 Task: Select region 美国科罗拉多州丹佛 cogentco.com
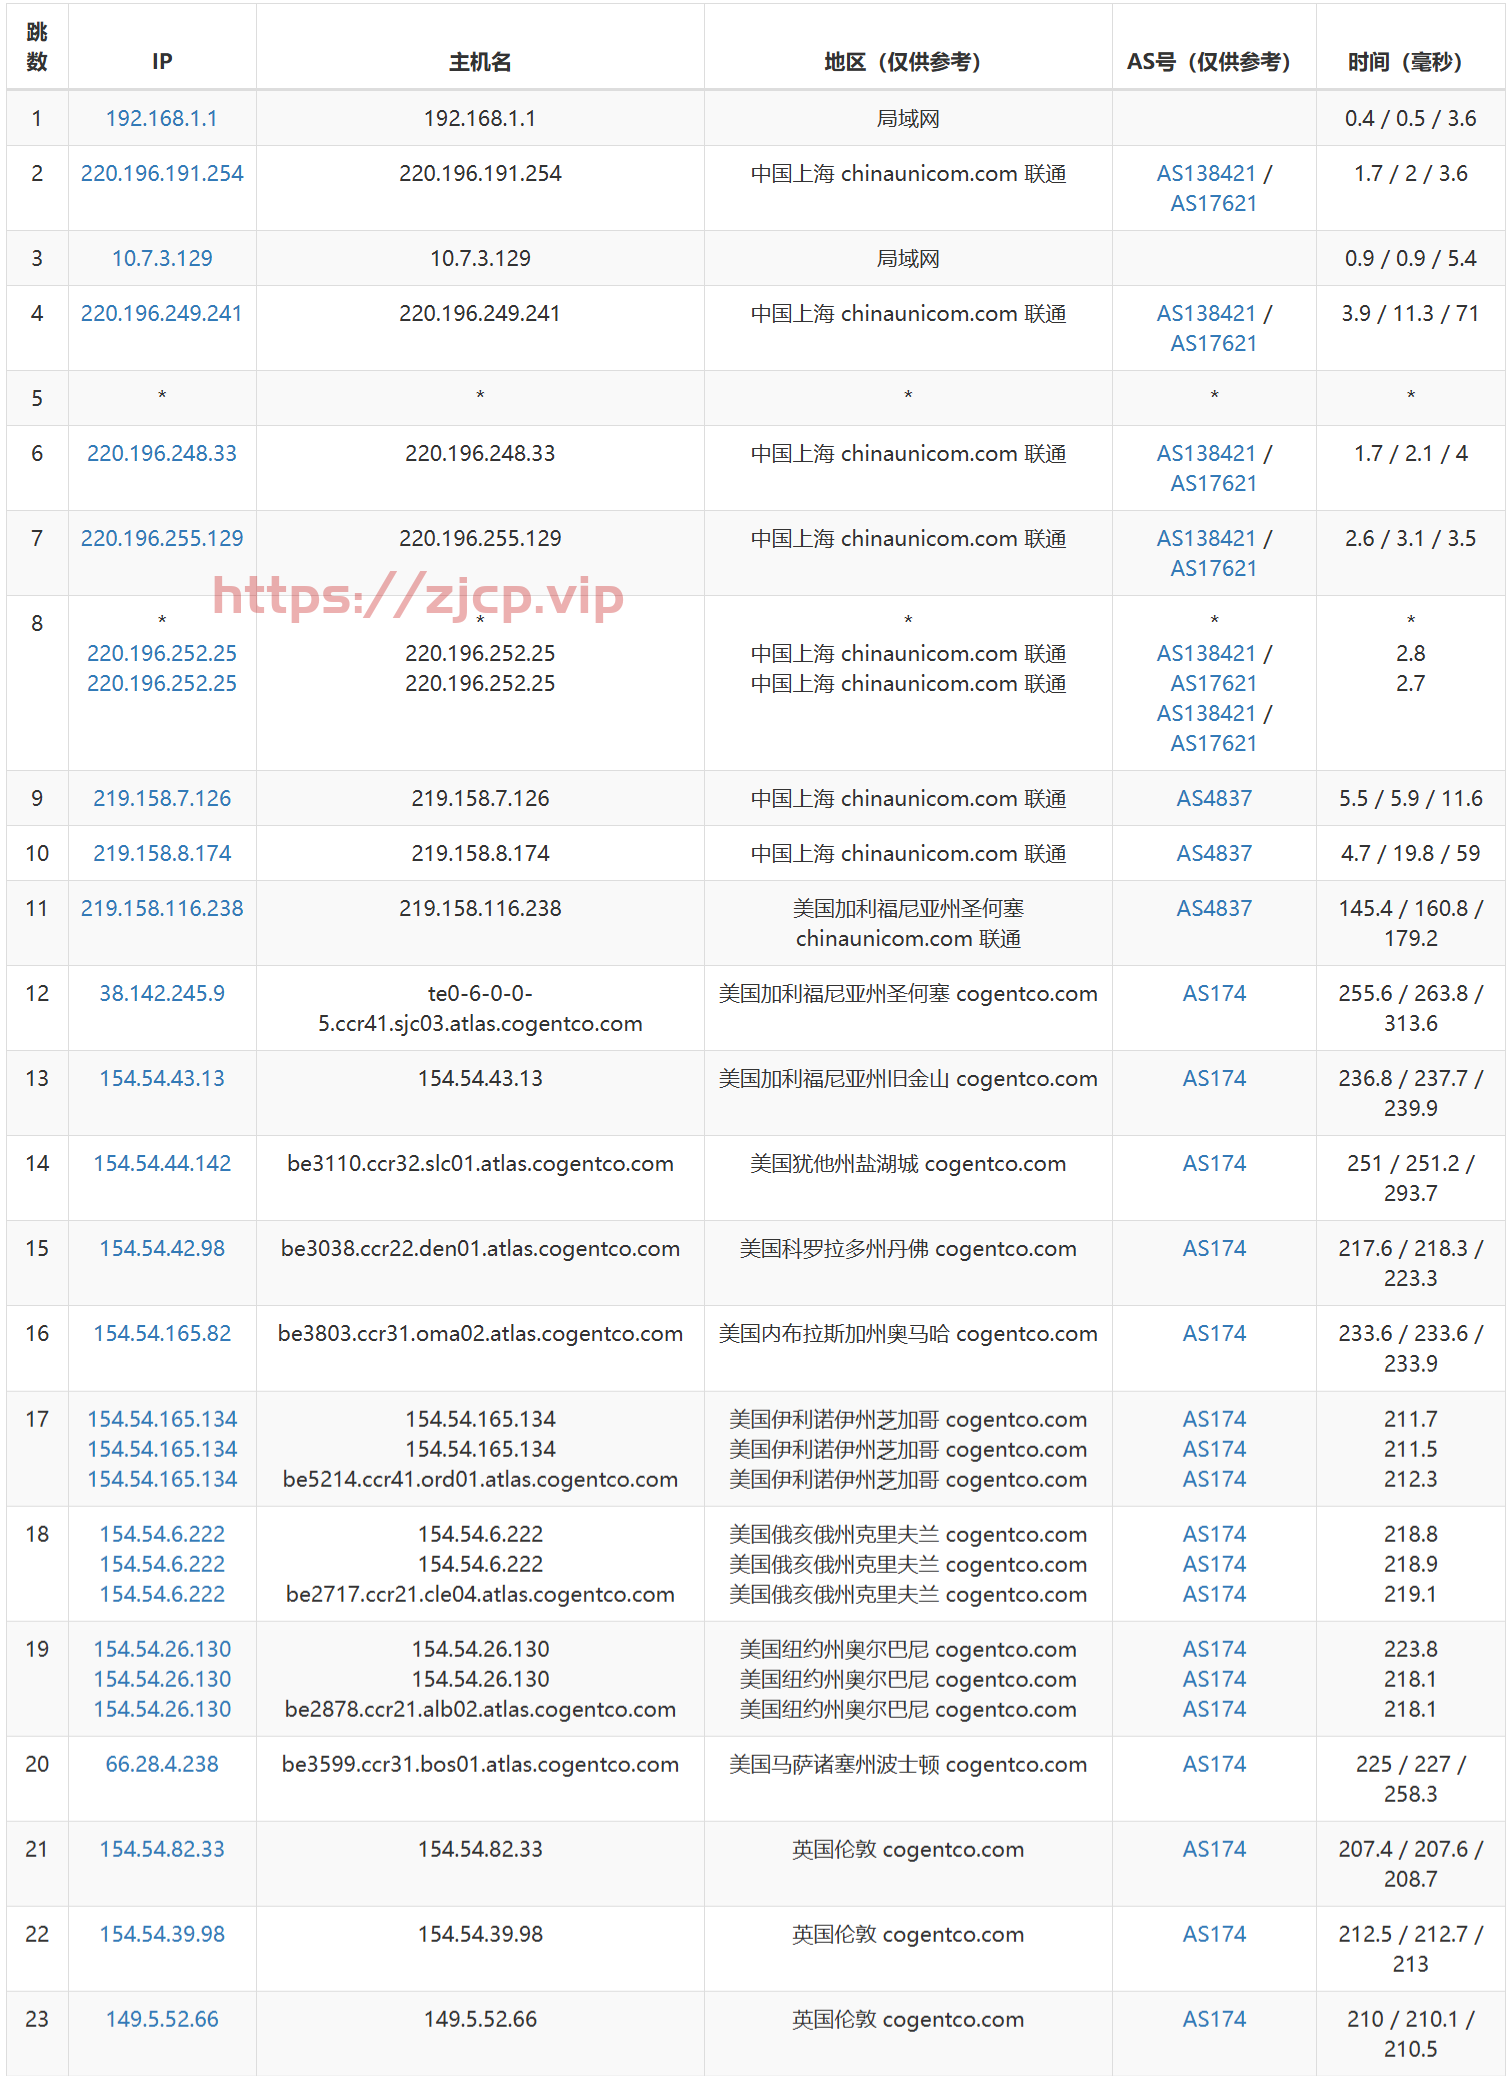908,1248
